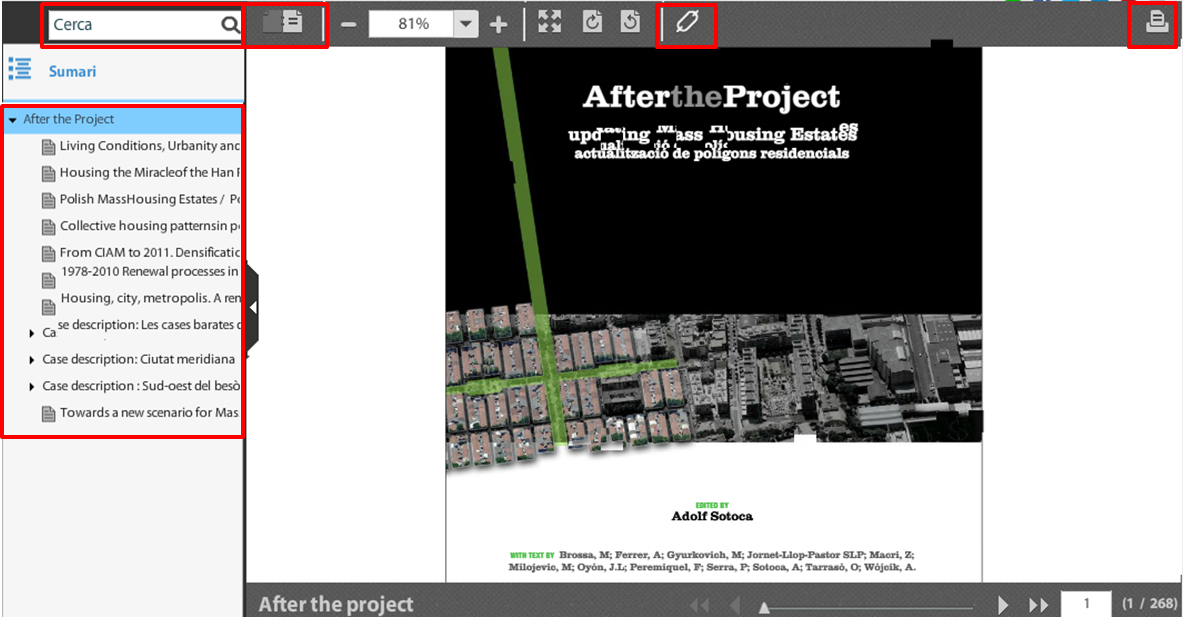Zoom out with the minus button
The height and width of the screenshot is (617, 1183).
pos(348,25)
